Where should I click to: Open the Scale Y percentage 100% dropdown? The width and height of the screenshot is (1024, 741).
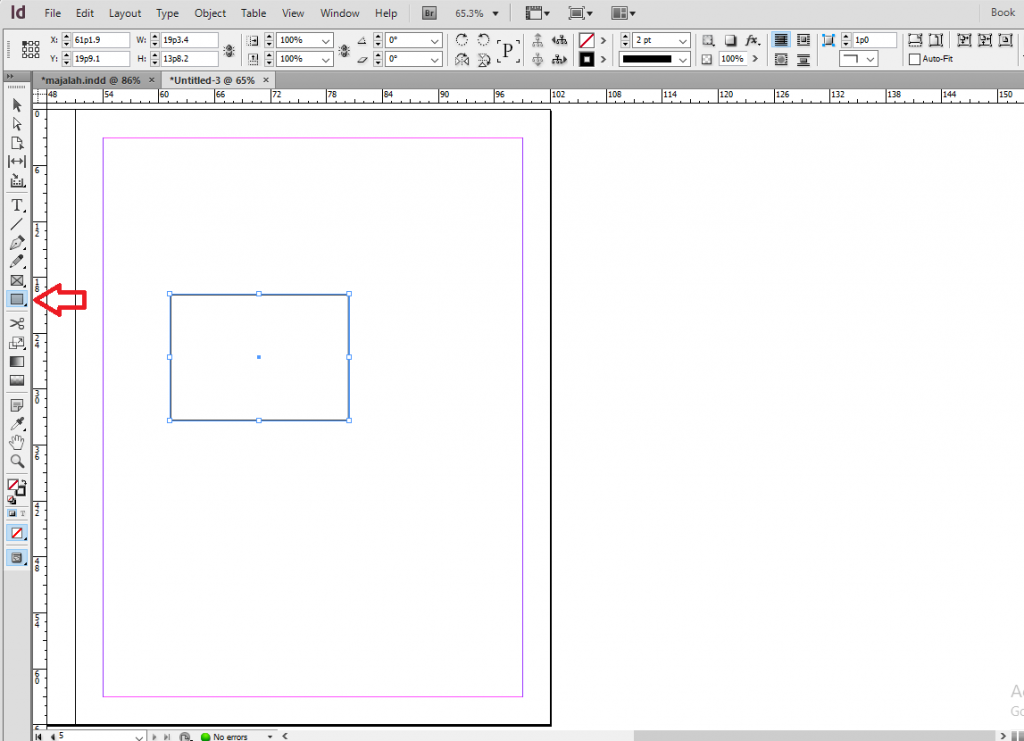(325, 59)
